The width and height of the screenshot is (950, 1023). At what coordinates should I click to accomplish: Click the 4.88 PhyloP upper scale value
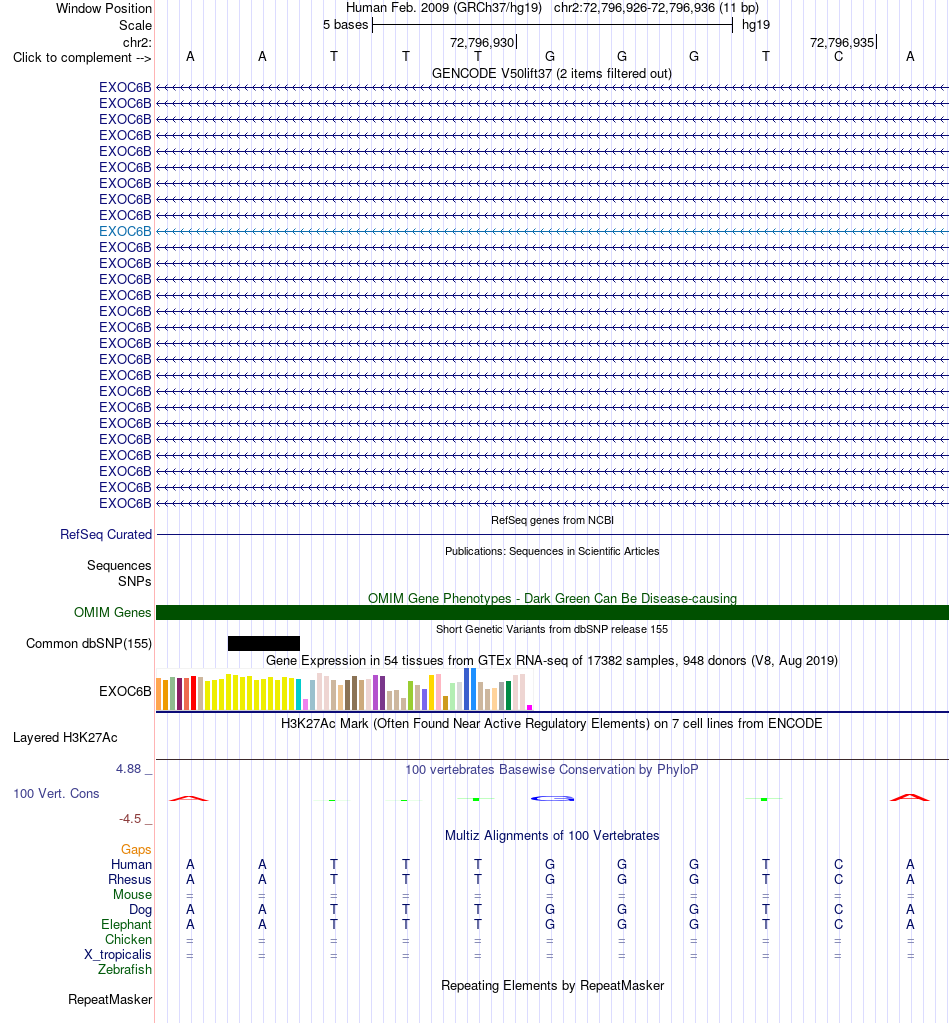(x=129, y=769)
